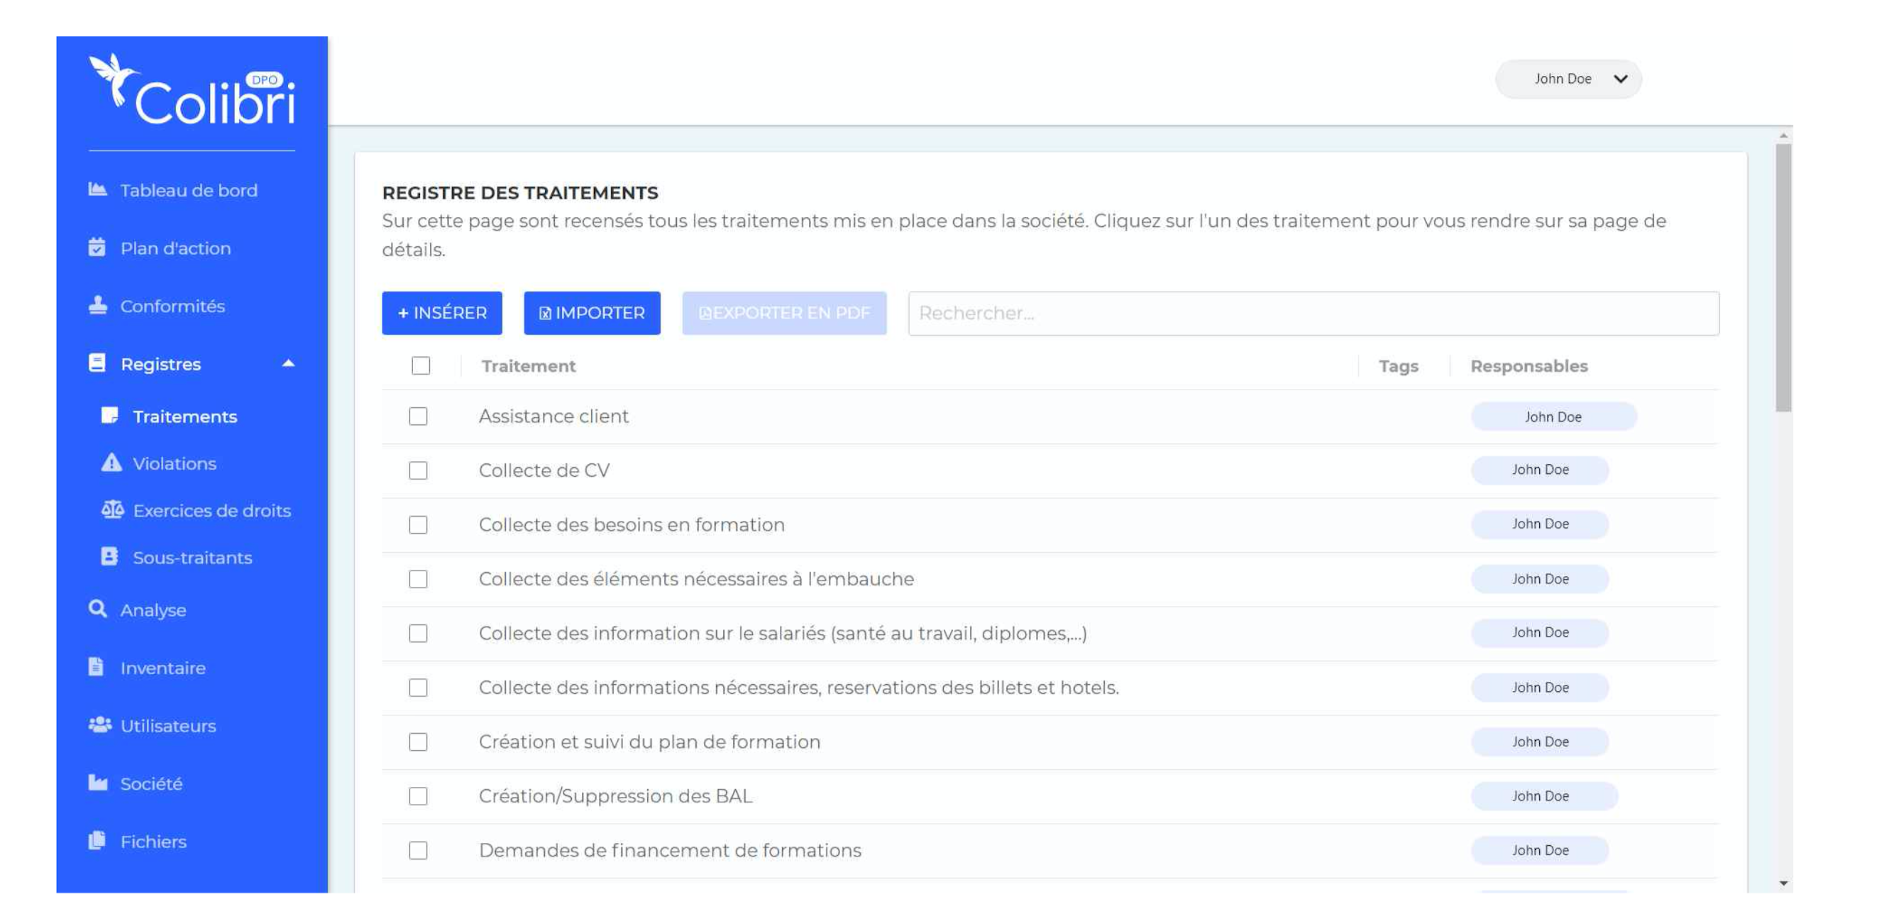
Task: Click the Plan d'action calendar icon
Action: click(x=97, y=247)
